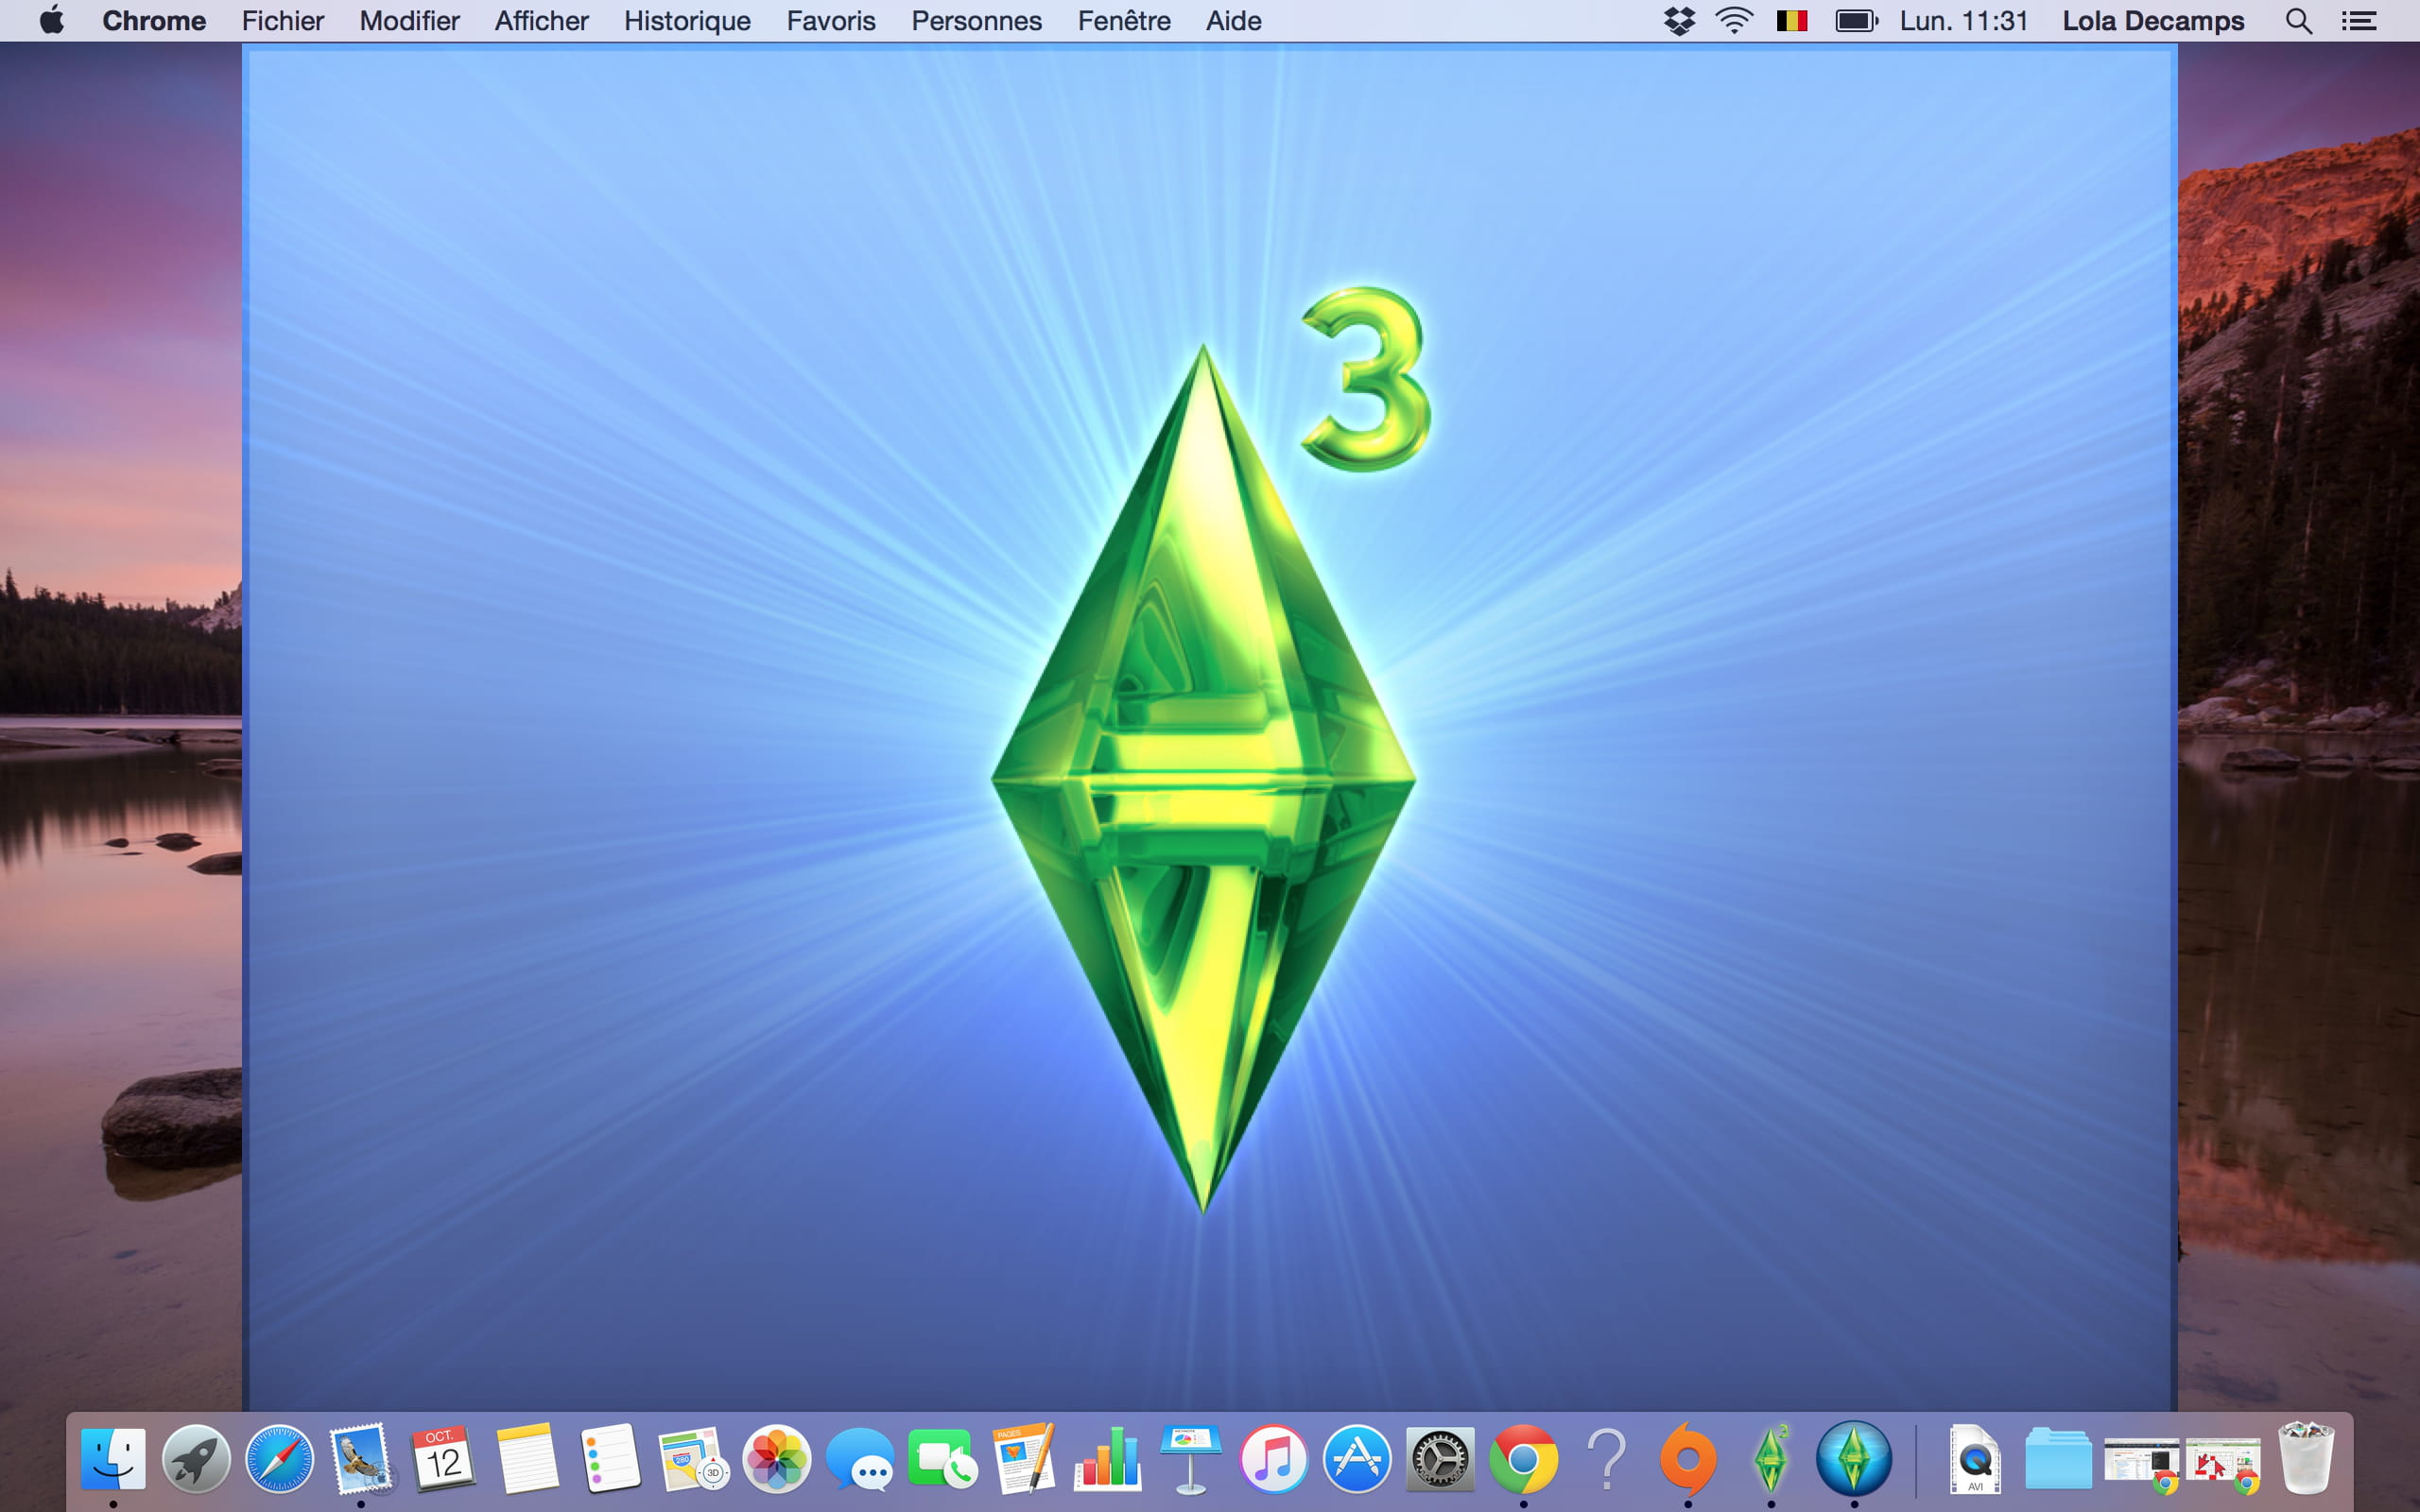Open the Fichier menu
This screenshot has height=1512, width=2420.
pyautogui.click(x=283, y=20)
